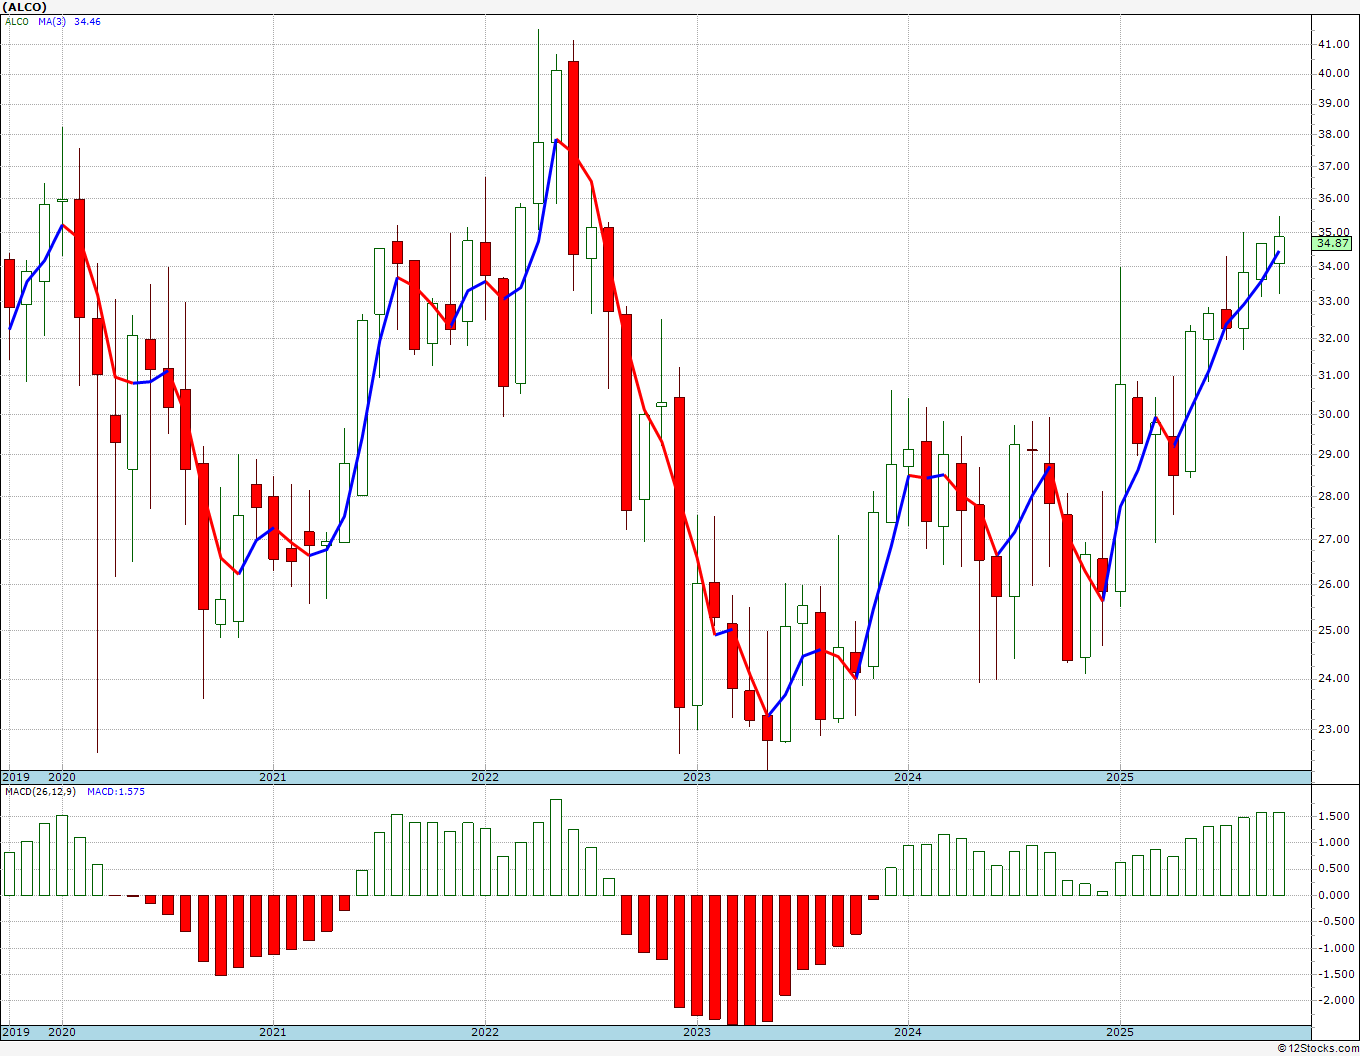Click the current price tag 34.87
Screen dimensions: 1360x1056
(1333, 243)
